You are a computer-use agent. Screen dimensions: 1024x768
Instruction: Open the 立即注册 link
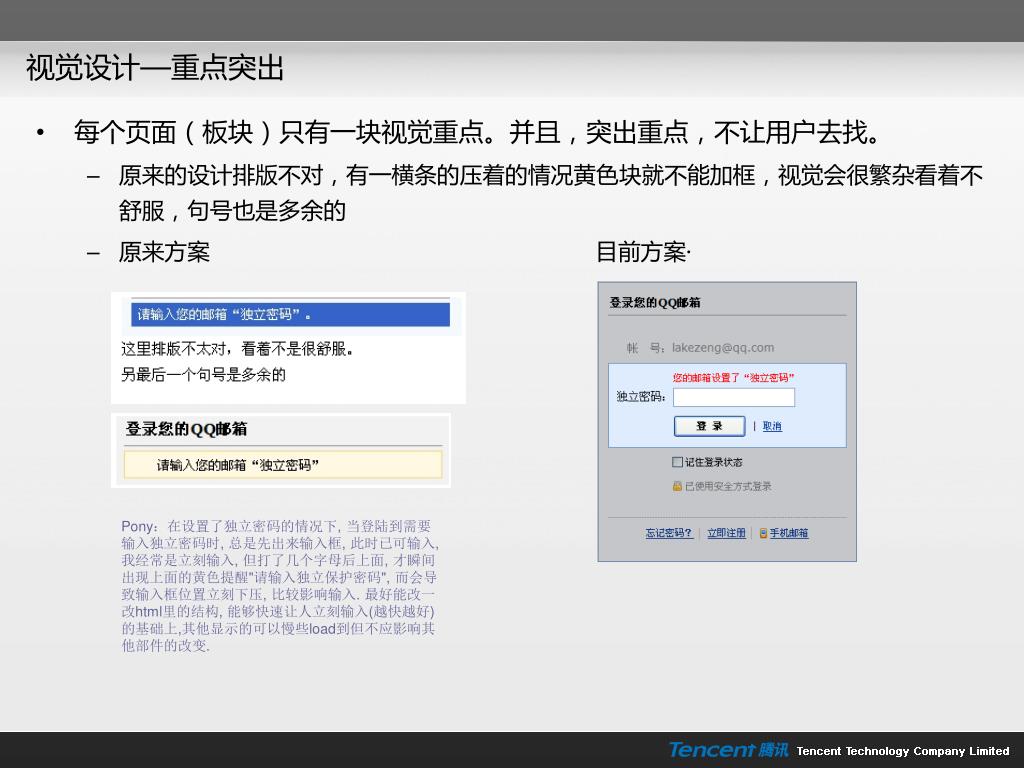[726, 533]
